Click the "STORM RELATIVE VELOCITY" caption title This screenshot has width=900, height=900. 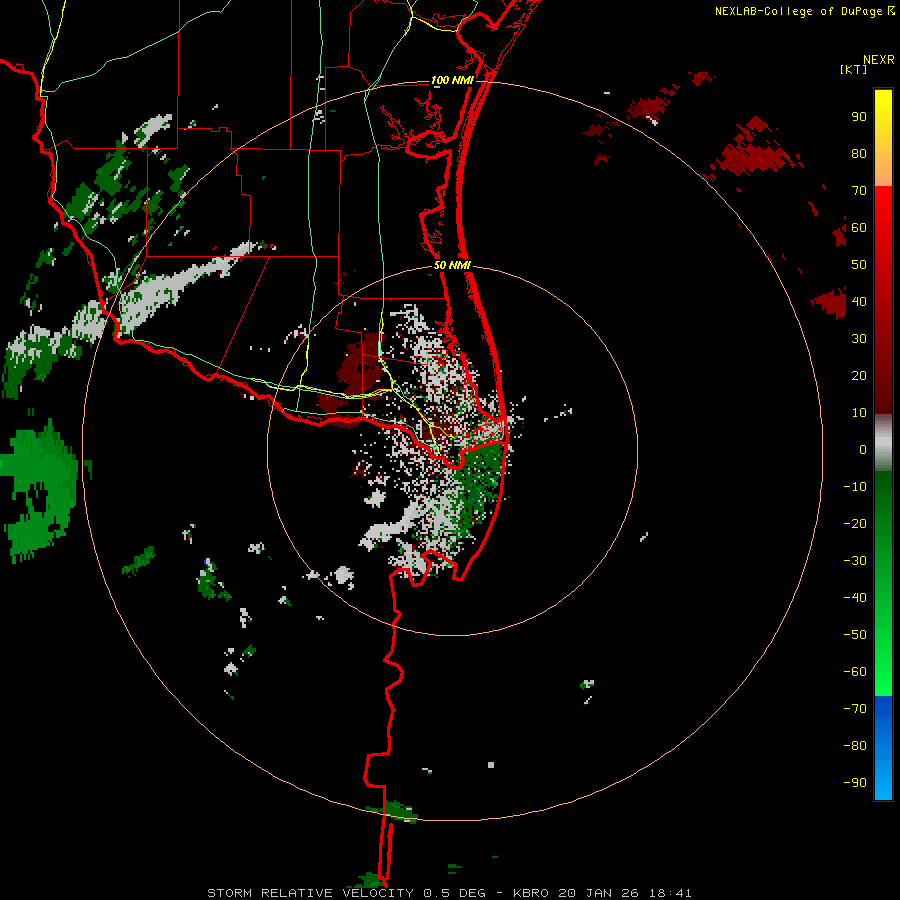(x=310, y=893)
